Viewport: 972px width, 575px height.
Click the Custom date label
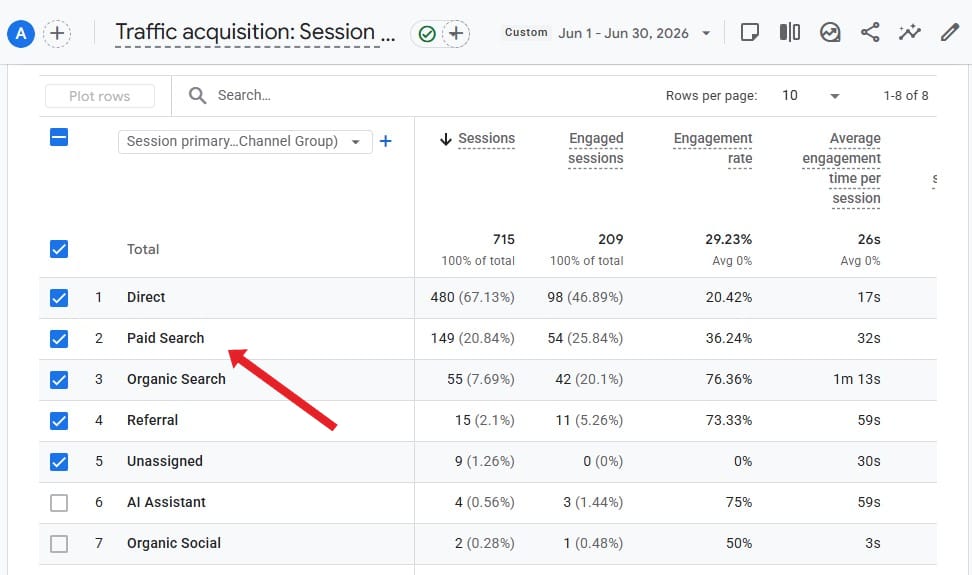tap(526, 32)
